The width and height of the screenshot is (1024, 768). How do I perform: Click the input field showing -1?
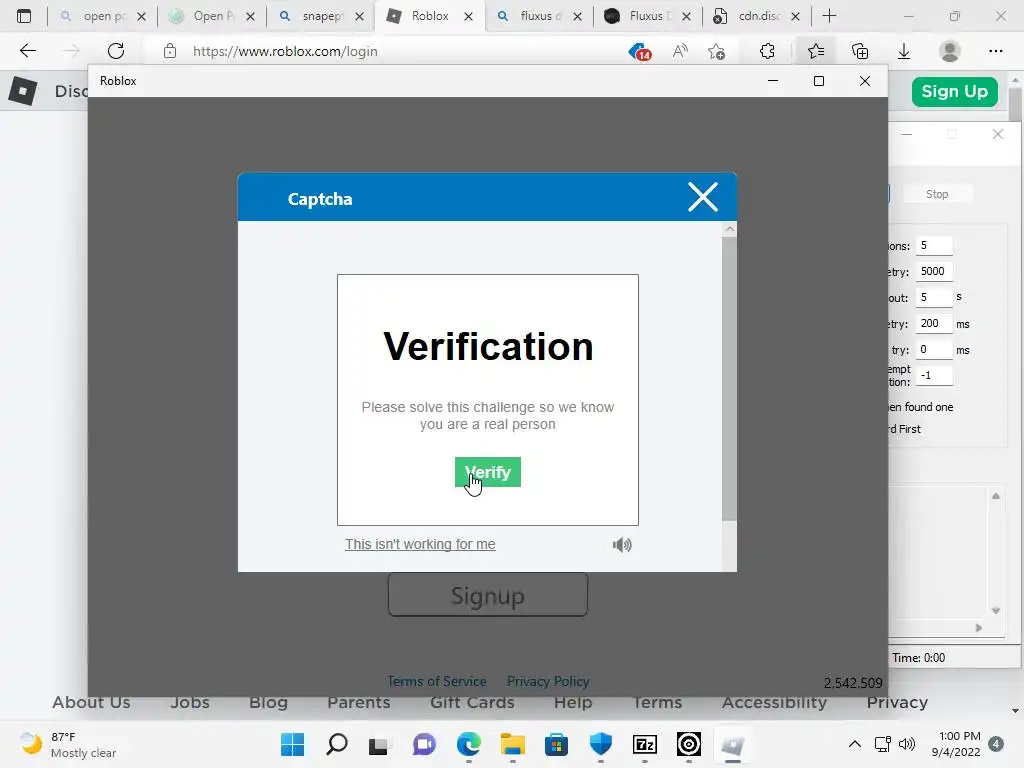pyautogui.click(x=934, y=376)
